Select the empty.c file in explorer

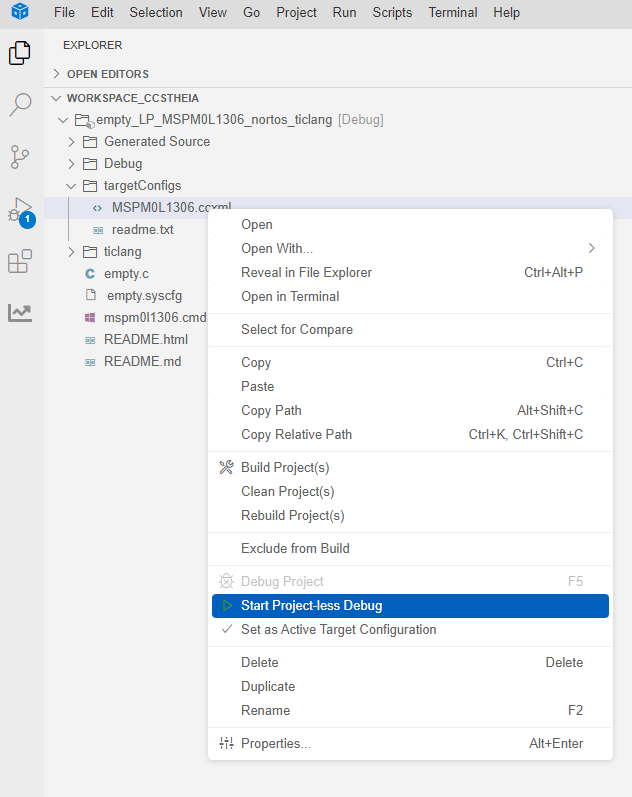tap(125, 273)
